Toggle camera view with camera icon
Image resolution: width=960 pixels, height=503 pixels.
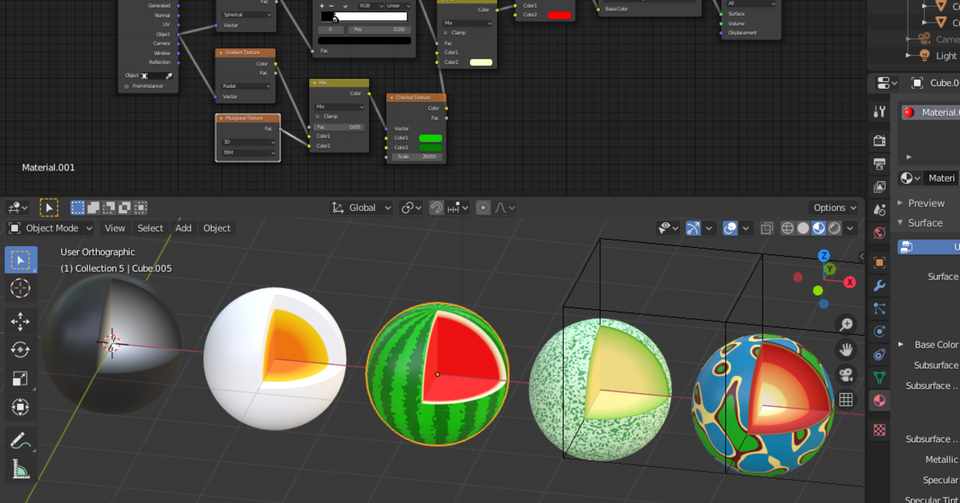click(x=846, y=374)
